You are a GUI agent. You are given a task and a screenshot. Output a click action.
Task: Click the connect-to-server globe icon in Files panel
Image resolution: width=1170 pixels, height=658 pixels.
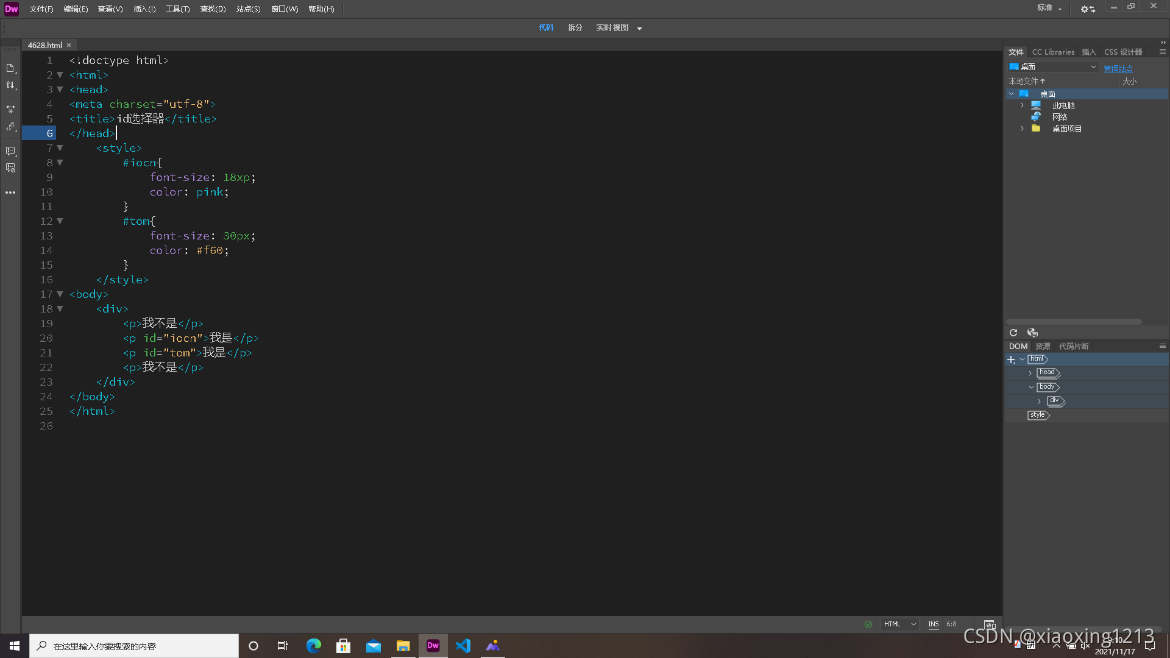tap(1033, 333)
